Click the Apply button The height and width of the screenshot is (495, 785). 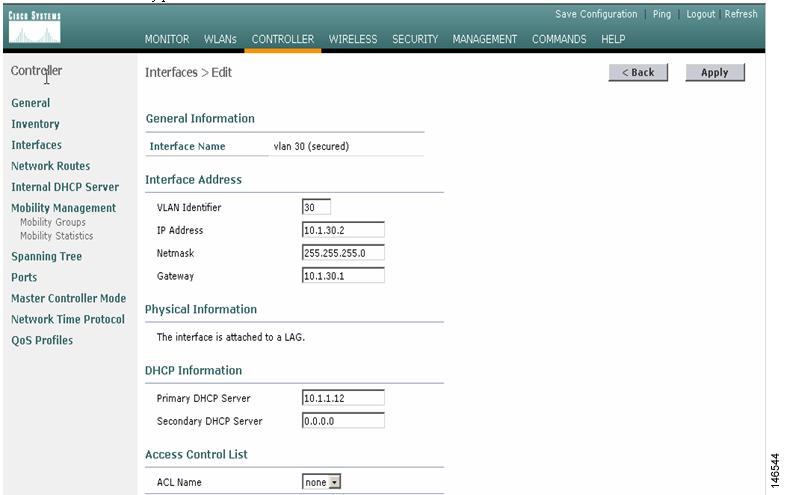pos(714,73)
